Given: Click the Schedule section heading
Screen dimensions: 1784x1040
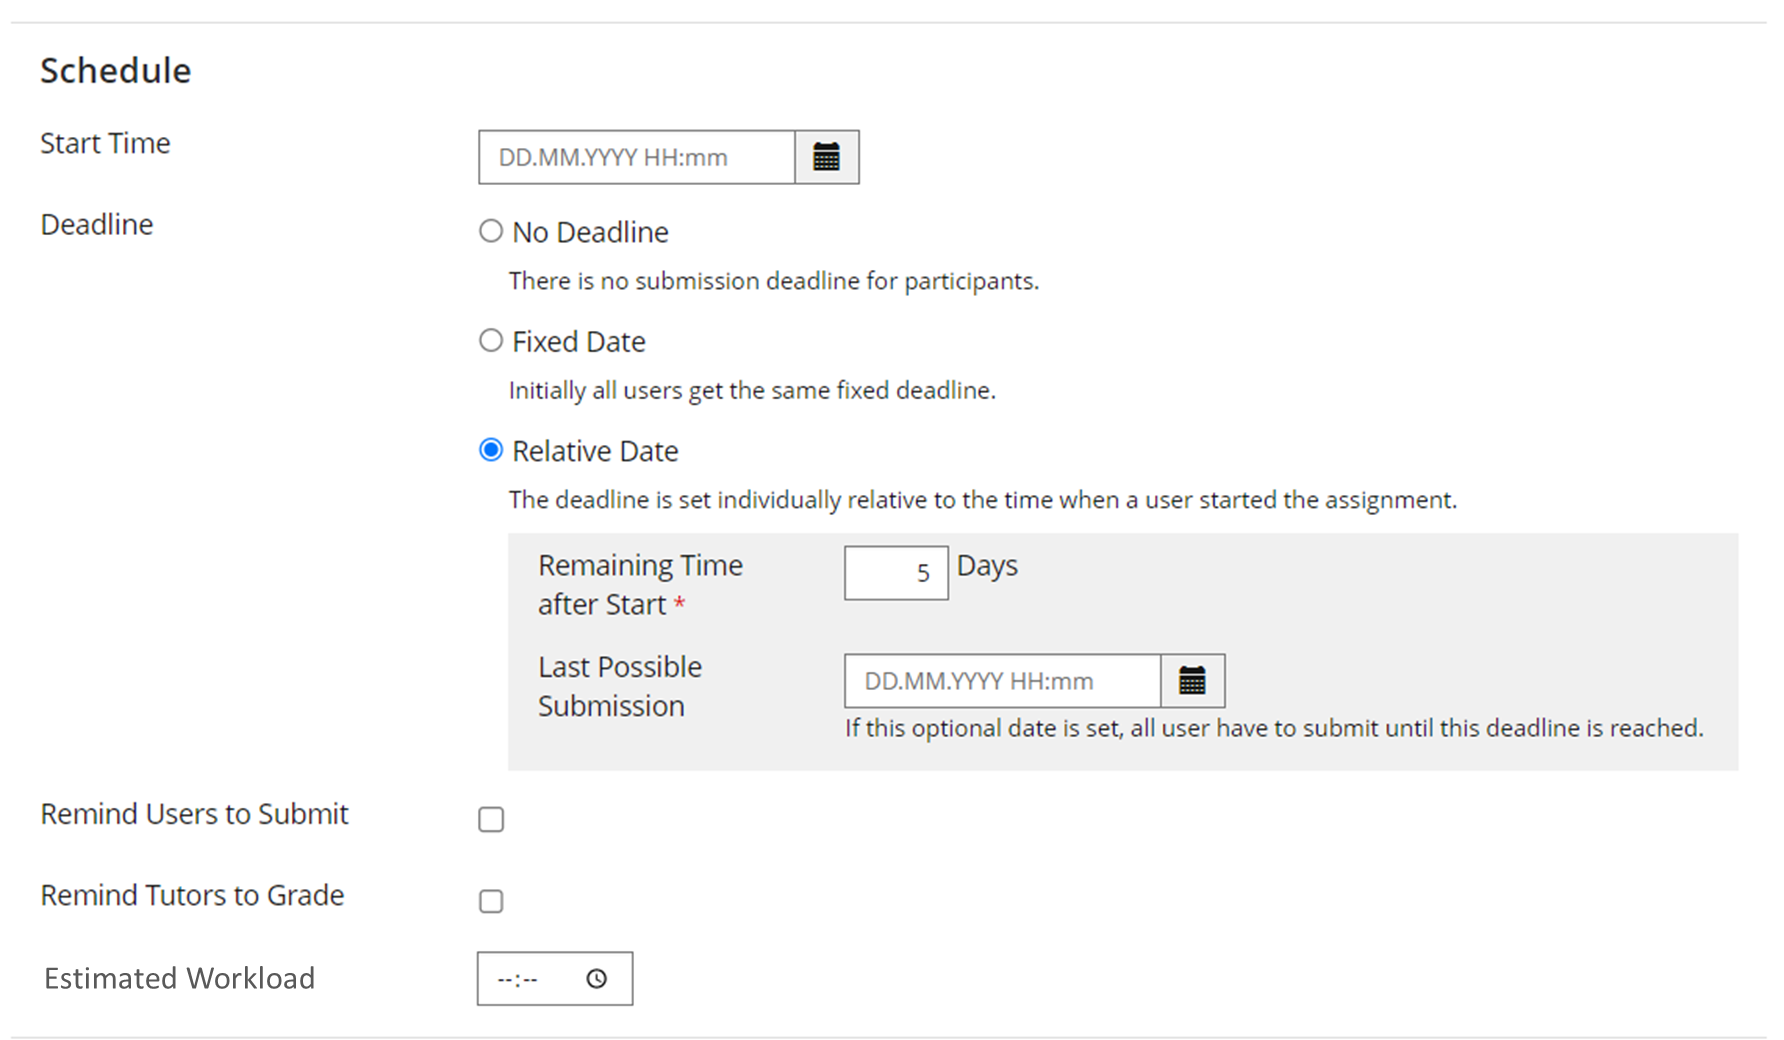Looking at the screenshot, I should coord(115,71).
